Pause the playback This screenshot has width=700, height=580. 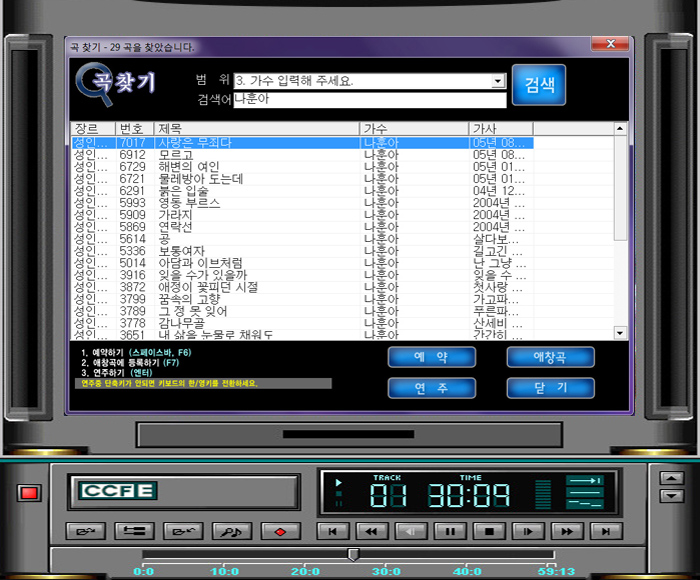450,531
